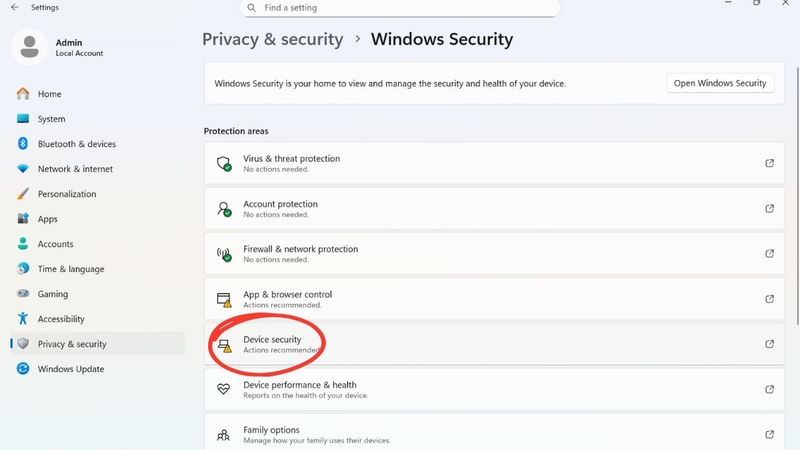Viewport: 800px width, 450px height.
Task: Open the Firewall & network protection row
Action: coord(494,254)
